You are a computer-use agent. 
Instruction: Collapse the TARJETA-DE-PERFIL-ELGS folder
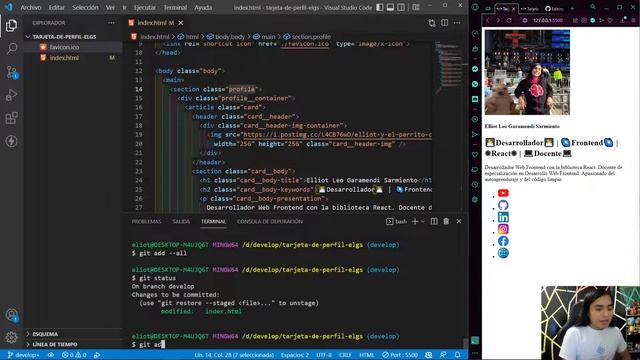(73, 37)
